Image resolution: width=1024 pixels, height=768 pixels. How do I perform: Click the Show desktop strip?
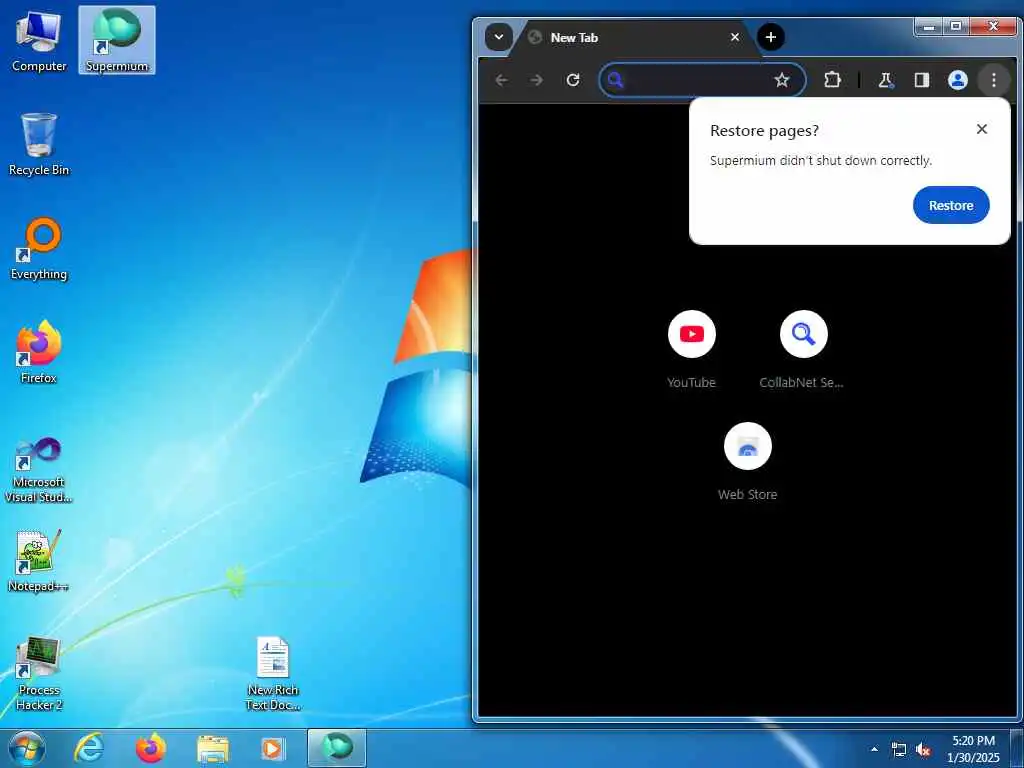point(1017,748)
